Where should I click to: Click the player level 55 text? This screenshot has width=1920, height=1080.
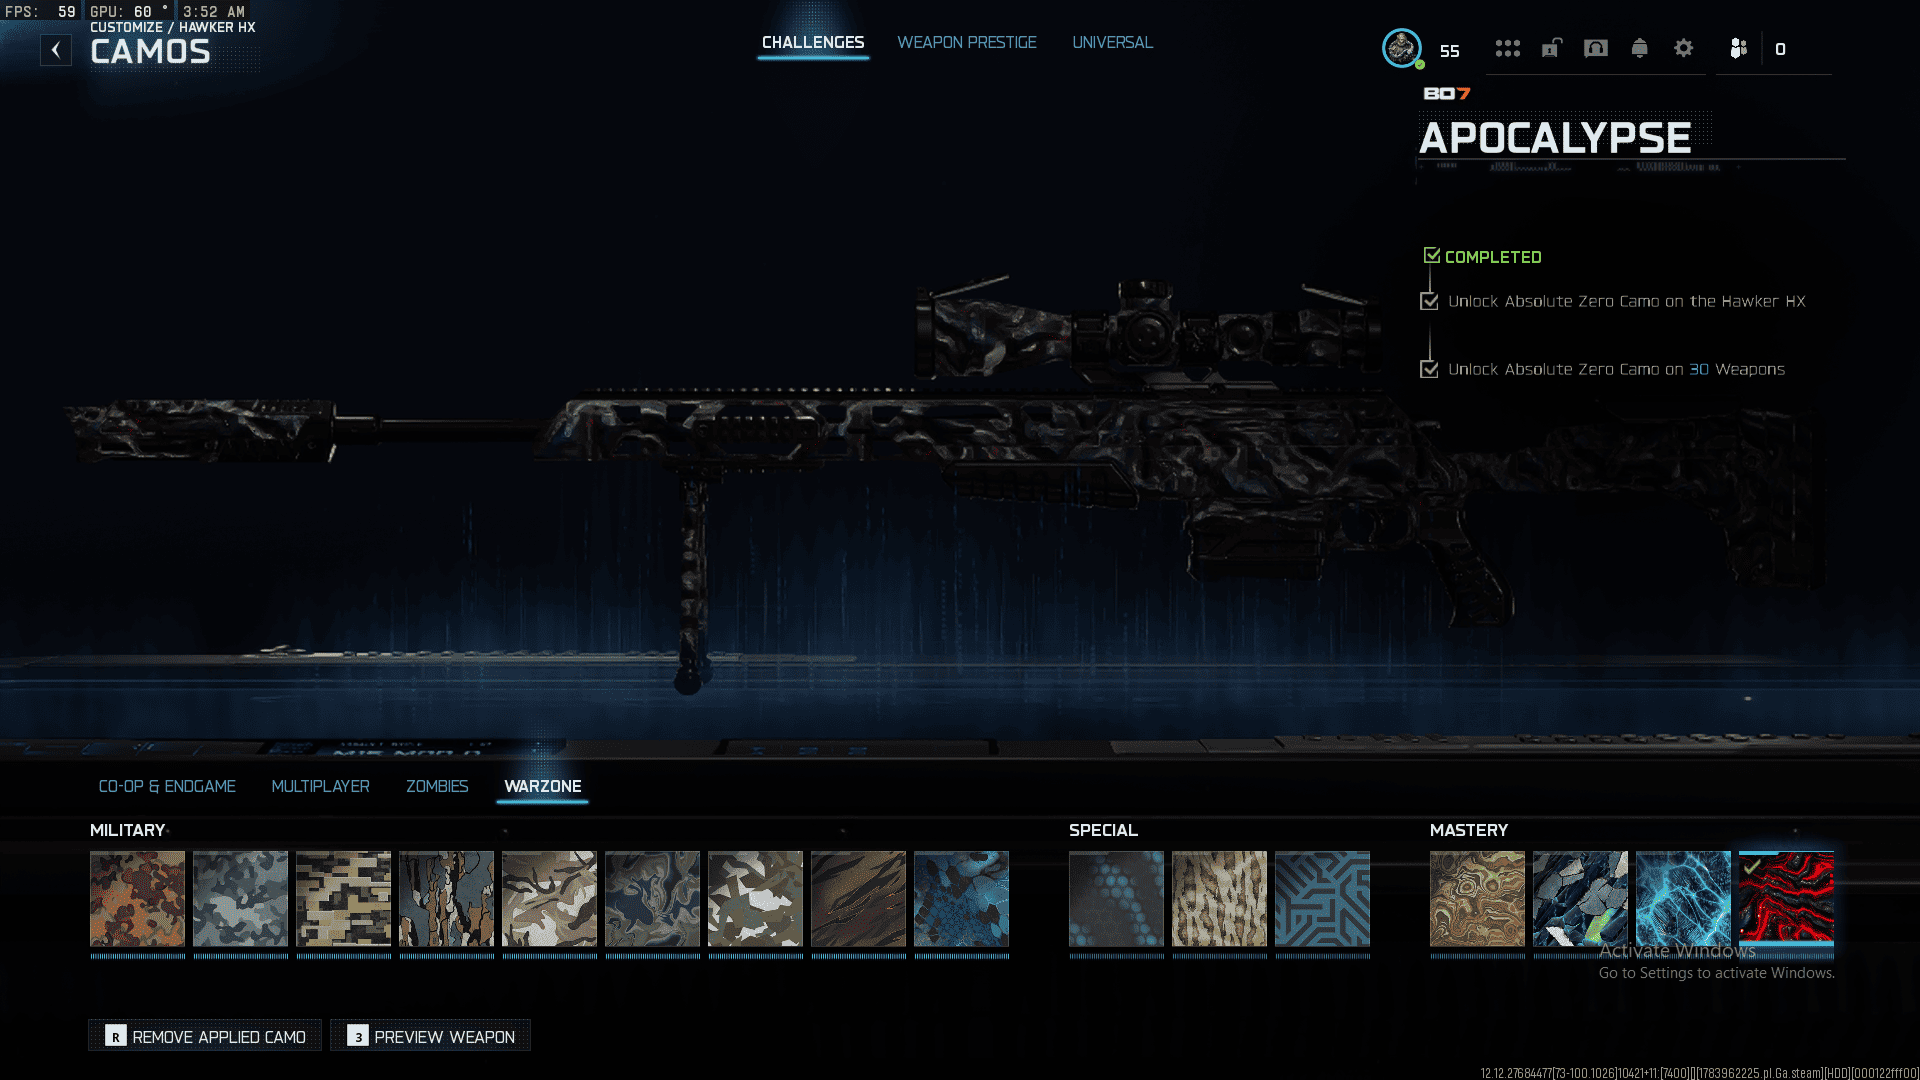[1450, 51]
